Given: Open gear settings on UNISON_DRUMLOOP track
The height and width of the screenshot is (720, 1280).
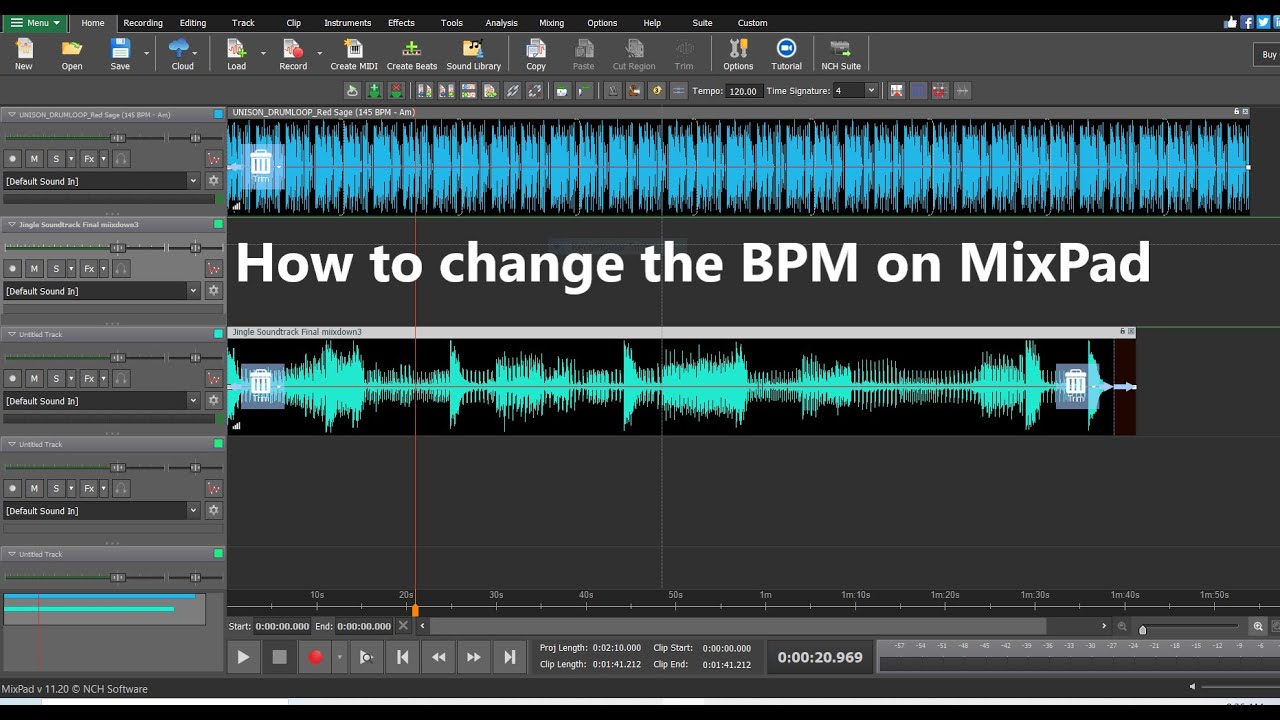Looking at the screenshot, I should 213,181.
